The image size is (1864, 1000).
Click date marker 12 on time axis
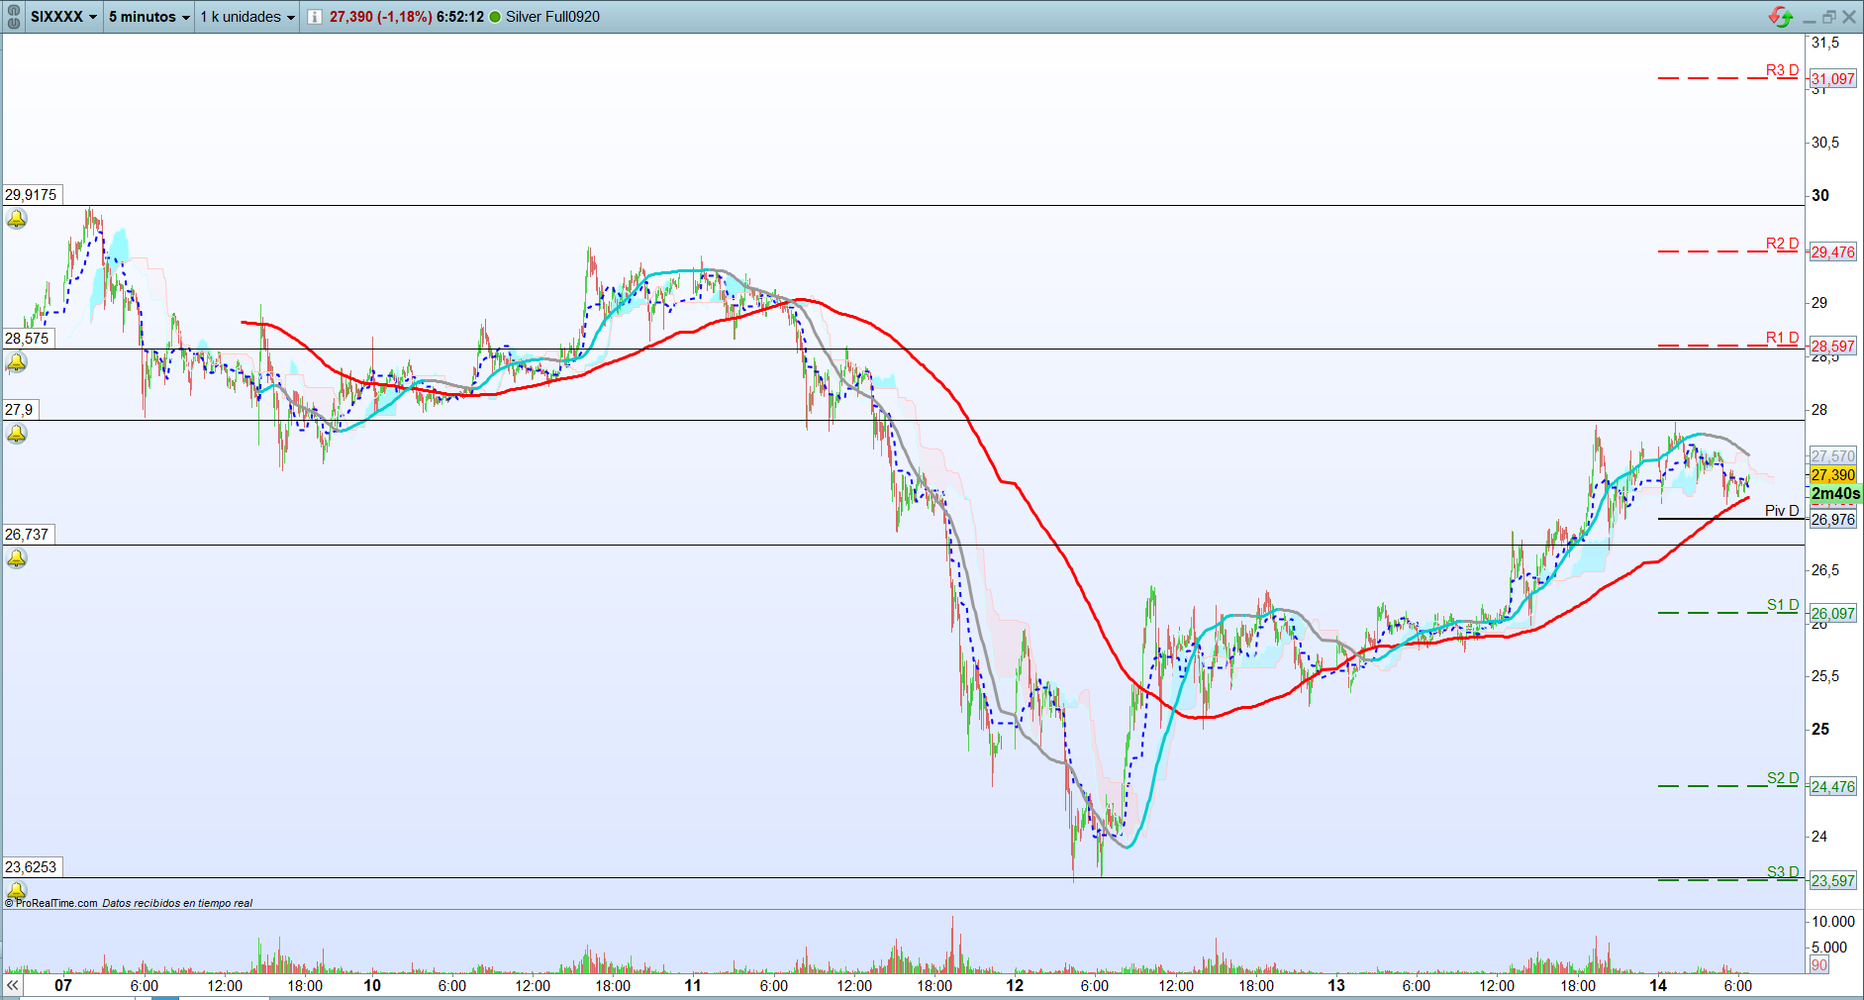(x=1015, y=986)
